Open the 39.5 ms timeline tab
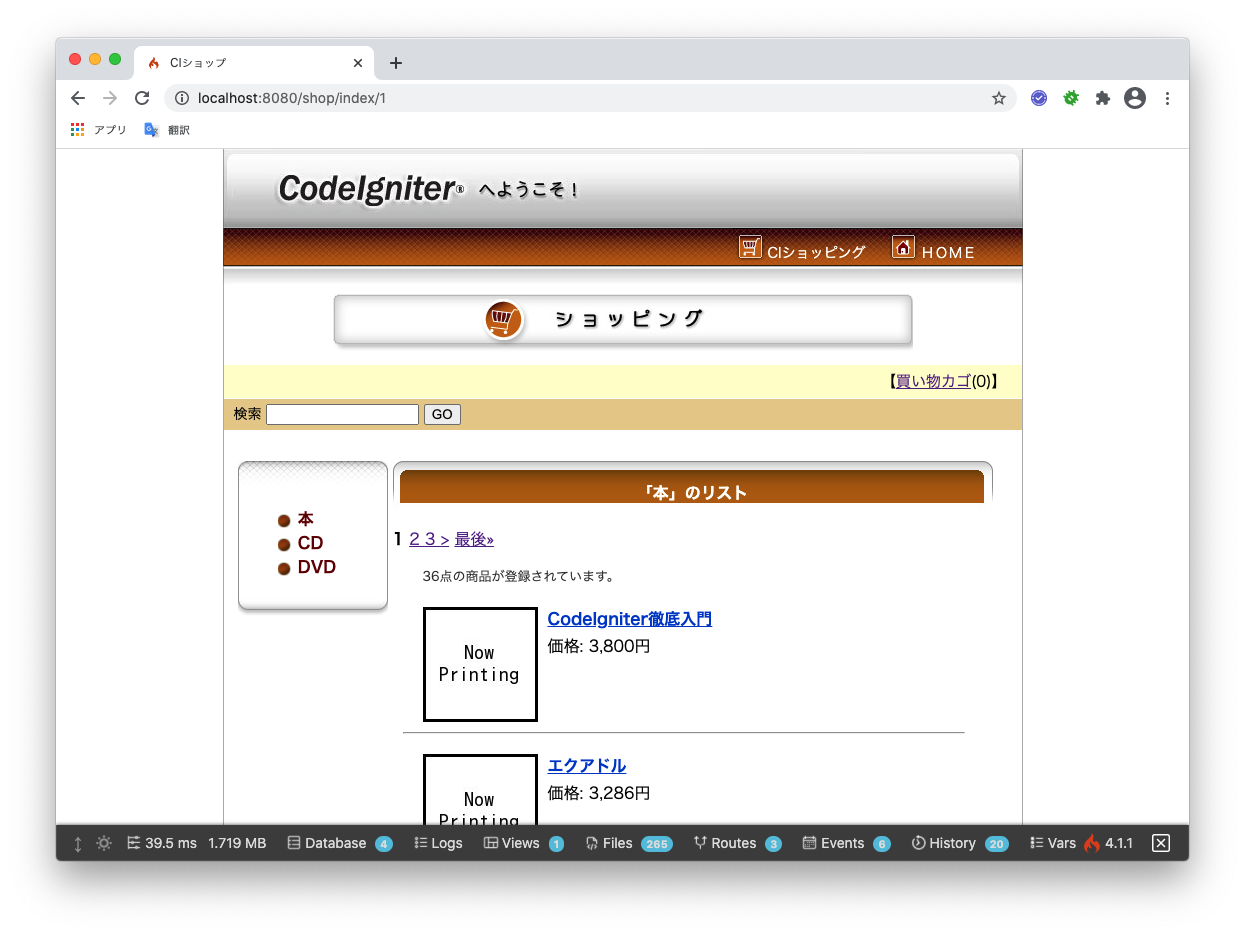1245x935 pixels. click(x=162, y=843)
